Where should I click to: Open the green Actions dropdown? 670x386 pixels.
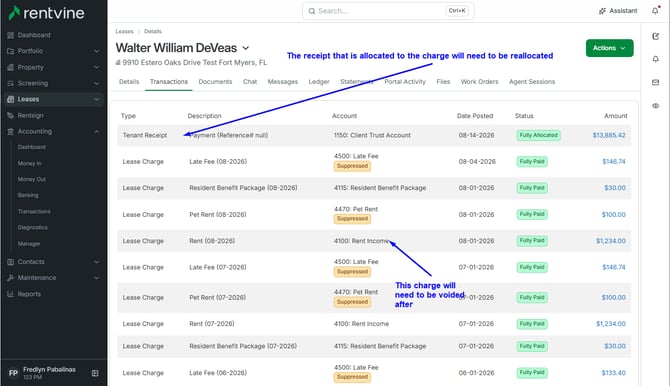[x=609, y=48]
